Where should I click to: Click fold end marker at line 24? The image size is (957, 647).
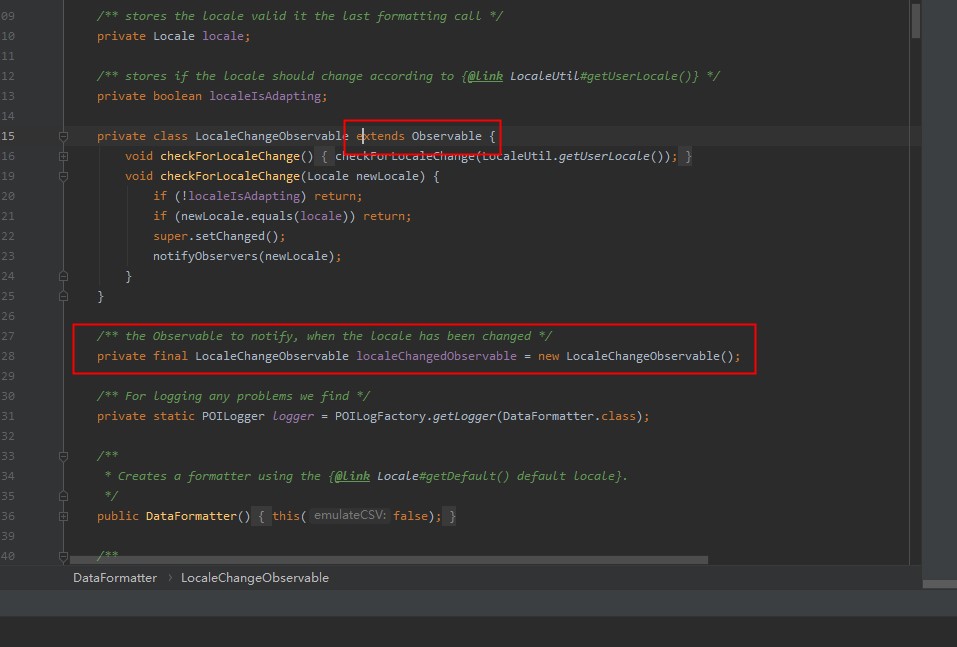(63, 277)
